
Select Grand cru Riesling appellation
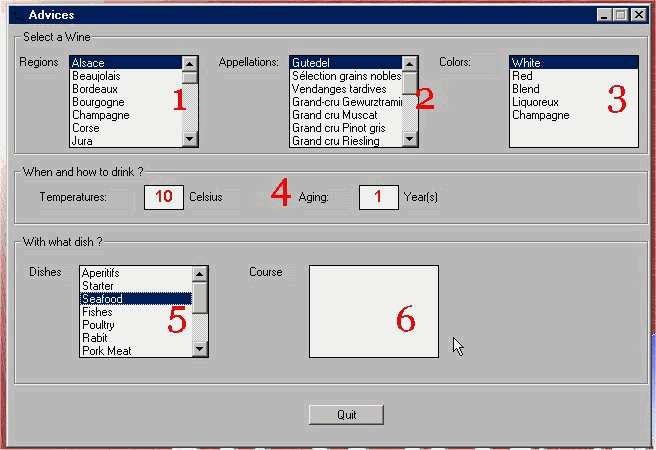[x=335, y=141]
